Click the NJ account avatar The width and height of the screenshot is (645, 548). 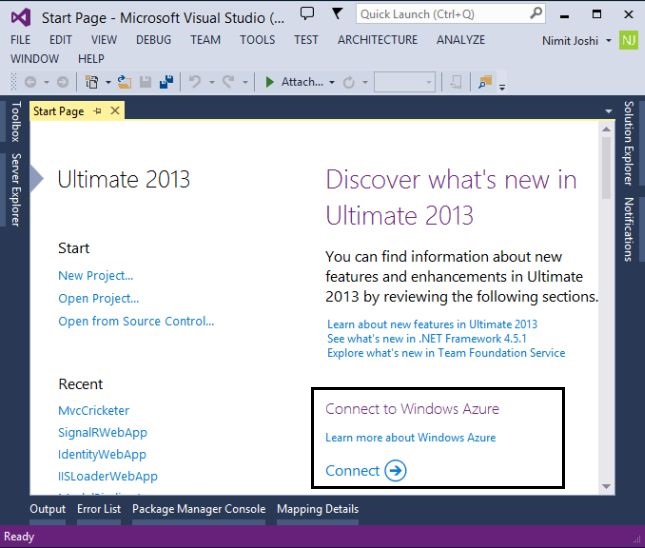[629, 40]
